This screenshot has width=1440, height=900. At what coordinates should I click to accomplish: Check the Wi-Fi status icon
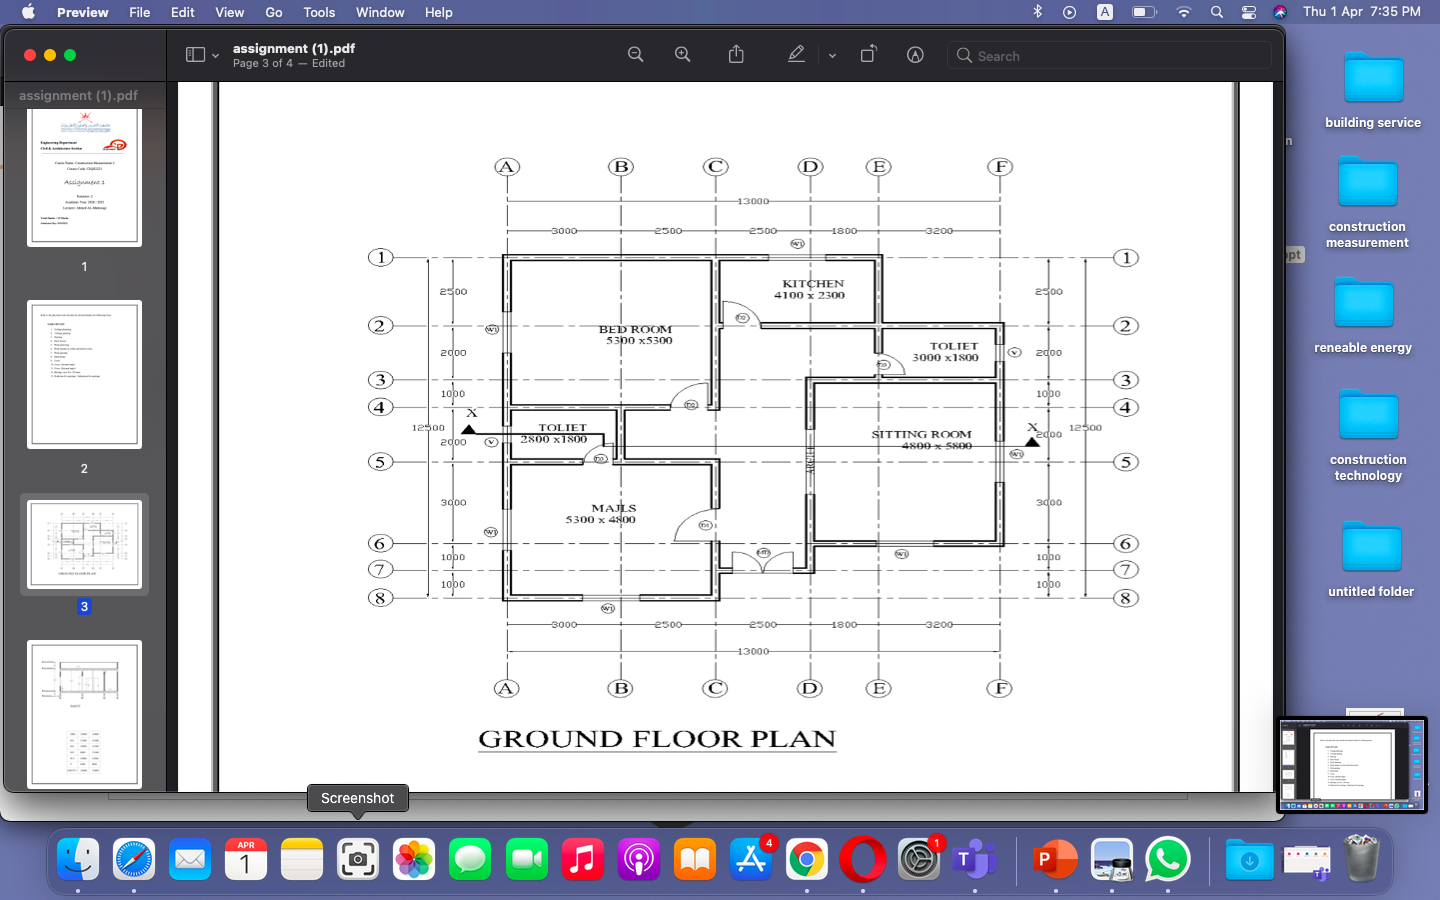point(1183,12)
